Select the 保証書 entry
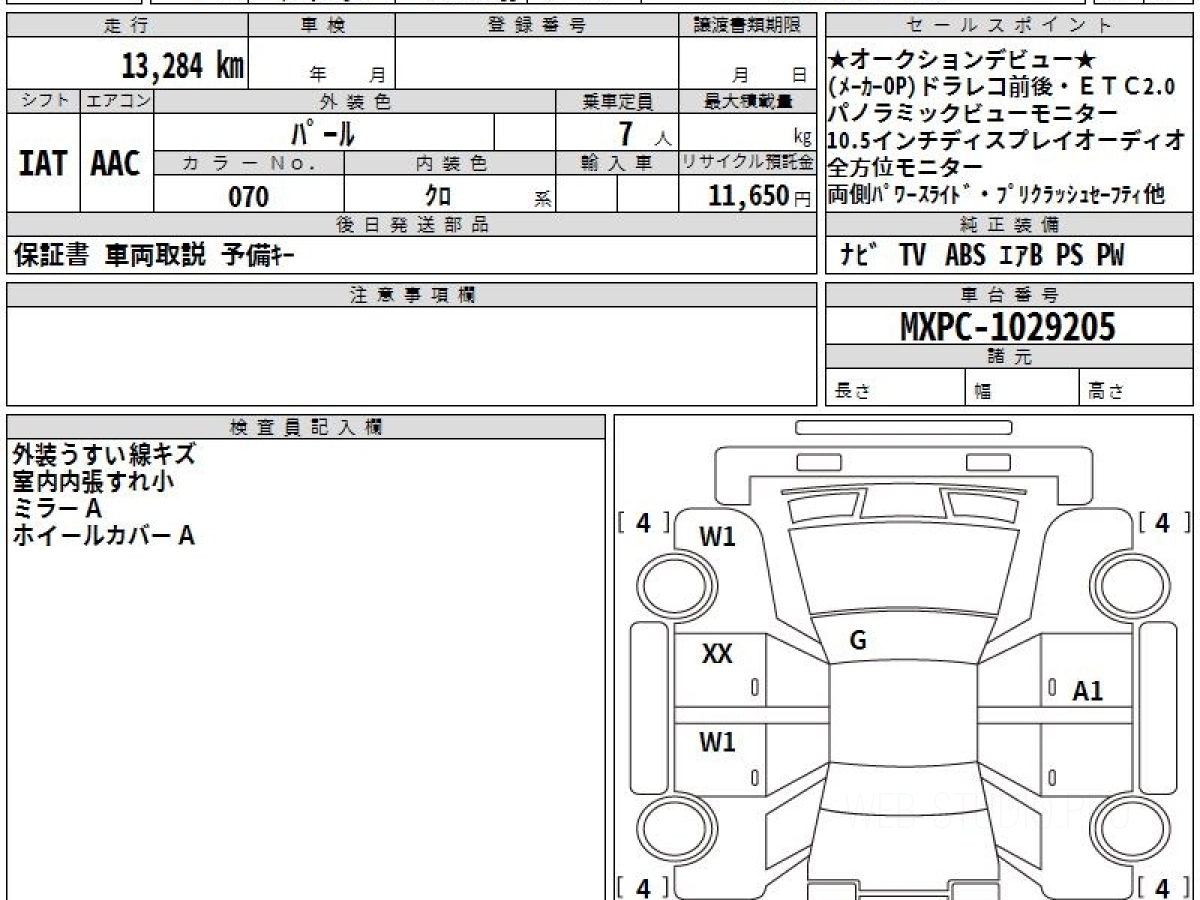Screen dimensions: 1200x900 tap(51, 256)
